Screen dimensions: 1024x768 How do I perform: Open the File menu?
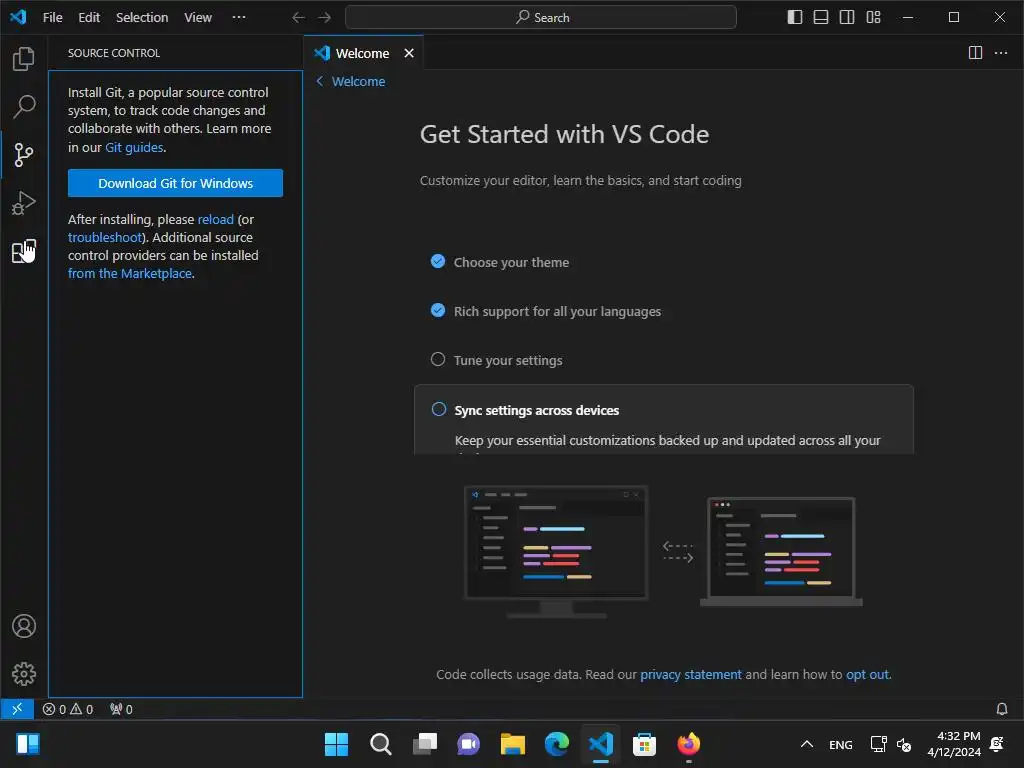52,18
